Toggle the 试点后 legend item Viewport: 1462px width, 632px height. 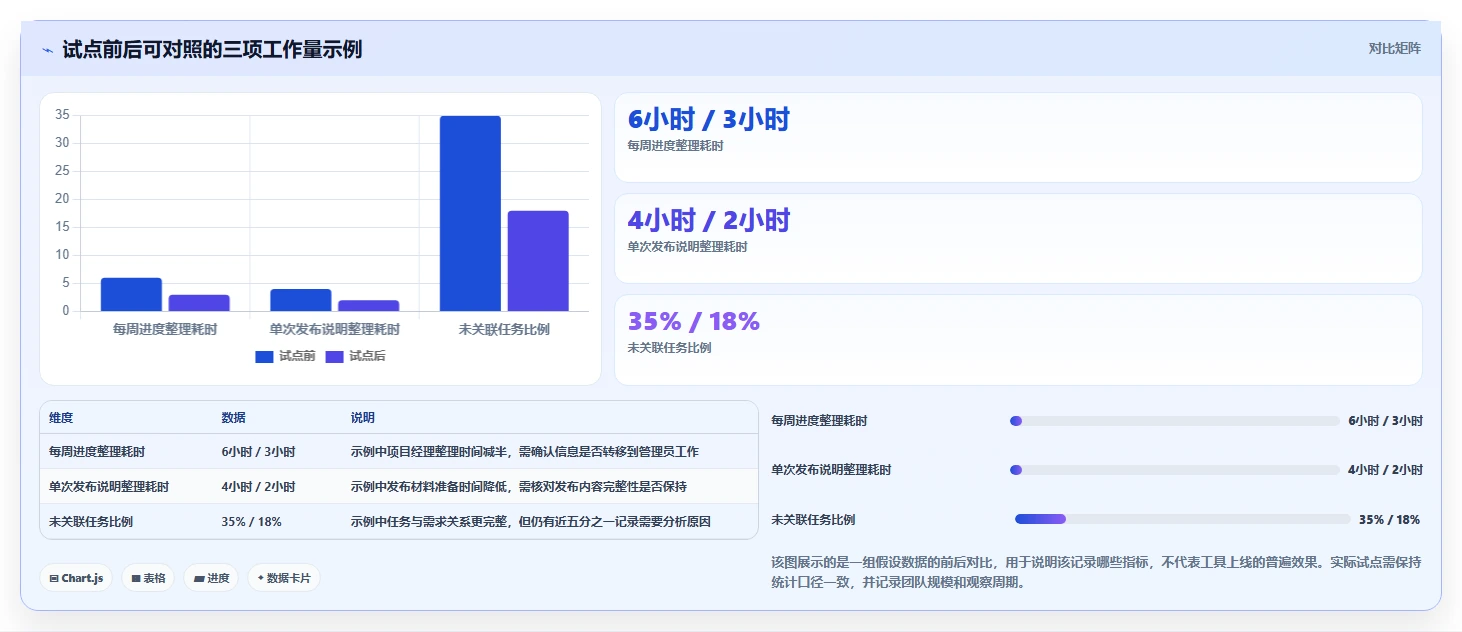click(355, 356)
